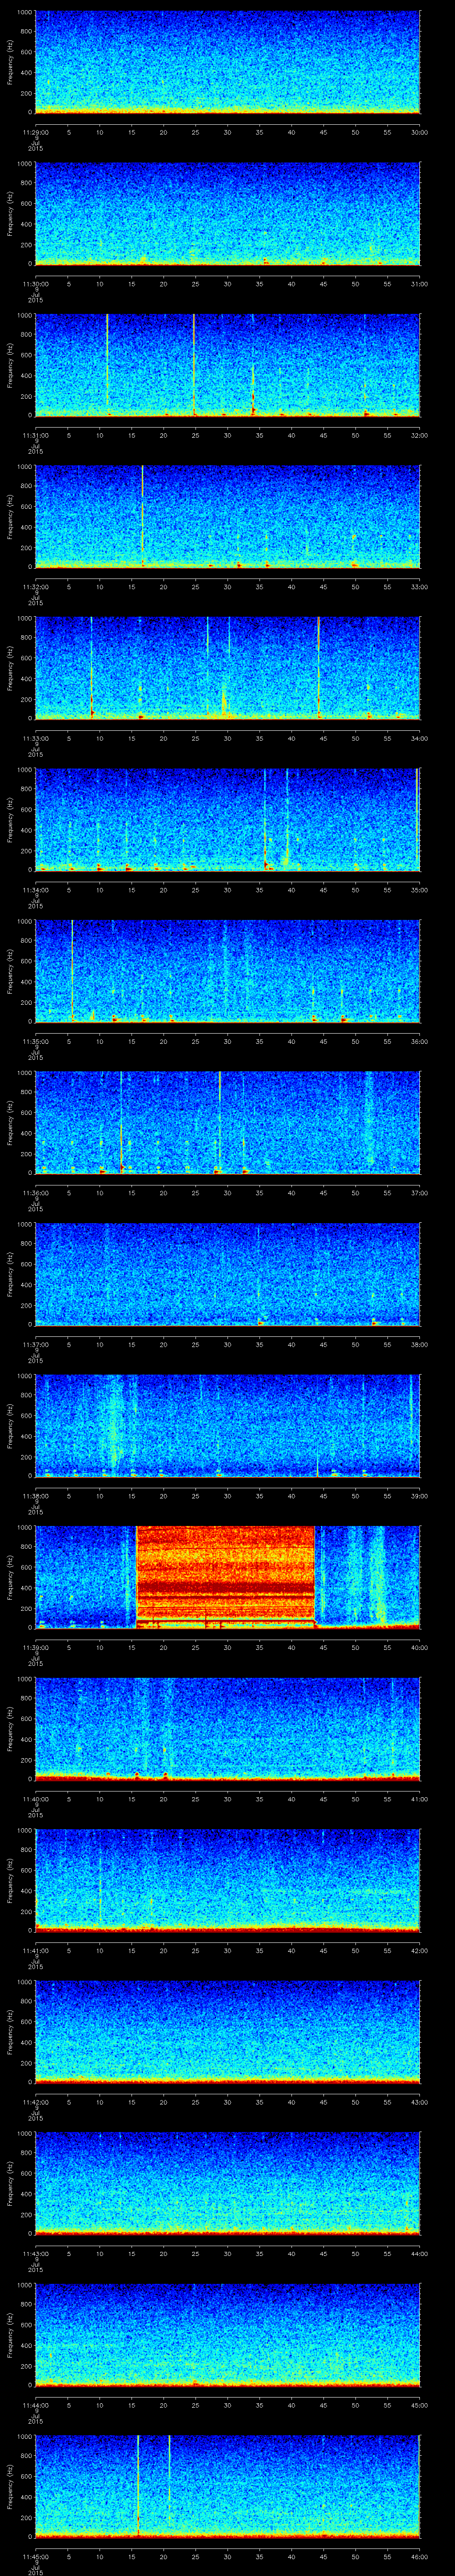Click the 35:00 end time label
This screenshot has width=455, height=2576.
point(419,890)
